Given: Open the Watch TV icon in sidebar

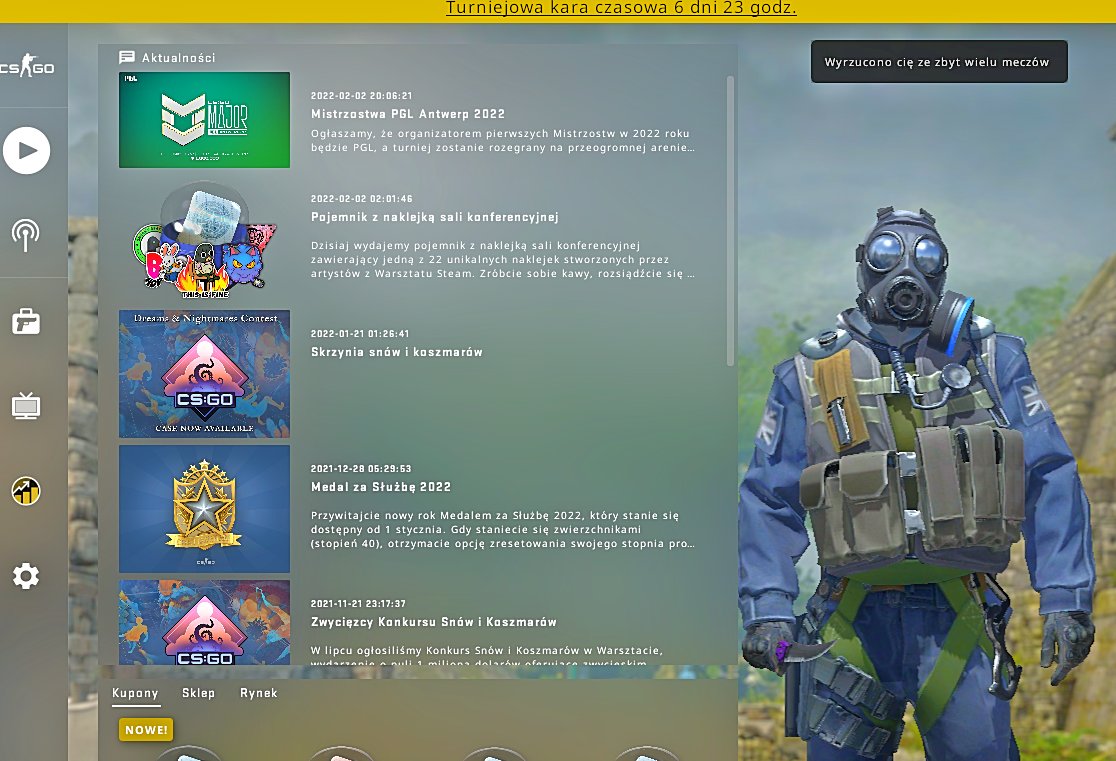Looking at the screenshot, I should (26, 406).
